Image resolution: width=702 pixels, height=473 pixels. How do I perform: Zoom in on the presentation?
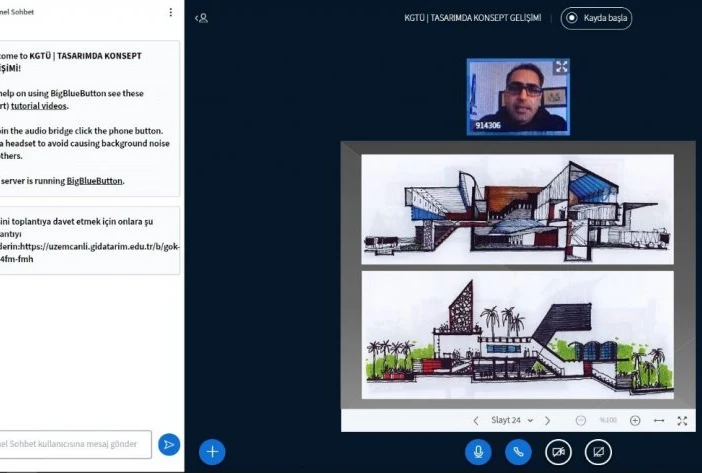pos(635,421)
